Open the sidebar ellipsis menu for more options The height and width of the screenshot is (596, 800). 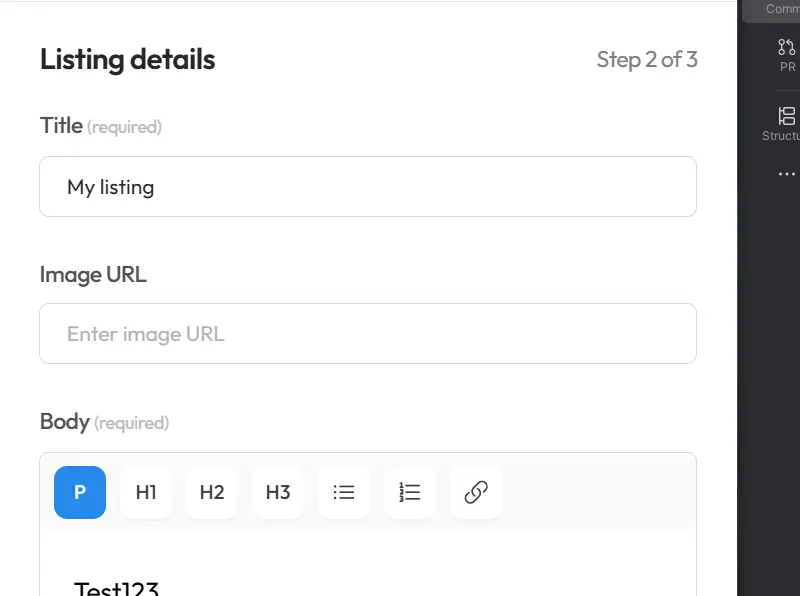pos(785,173)
